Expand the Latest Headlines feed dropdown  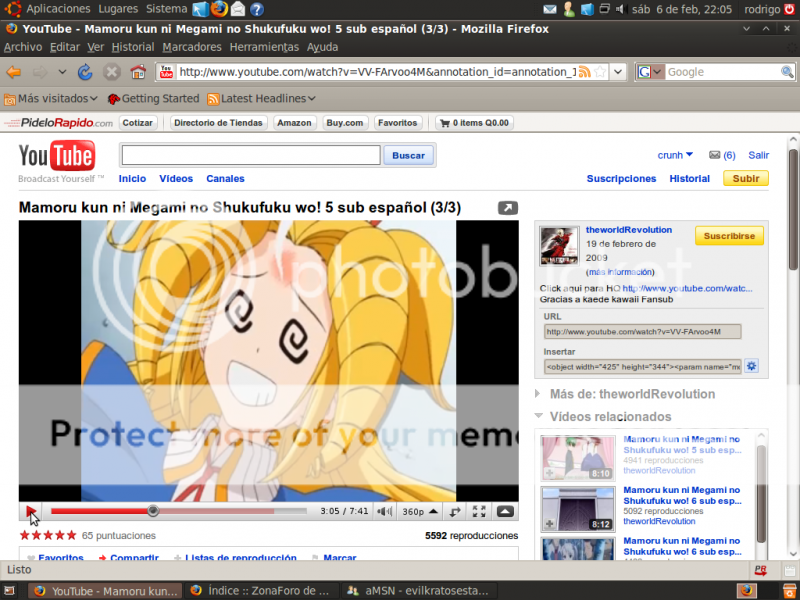coord(261,98)
